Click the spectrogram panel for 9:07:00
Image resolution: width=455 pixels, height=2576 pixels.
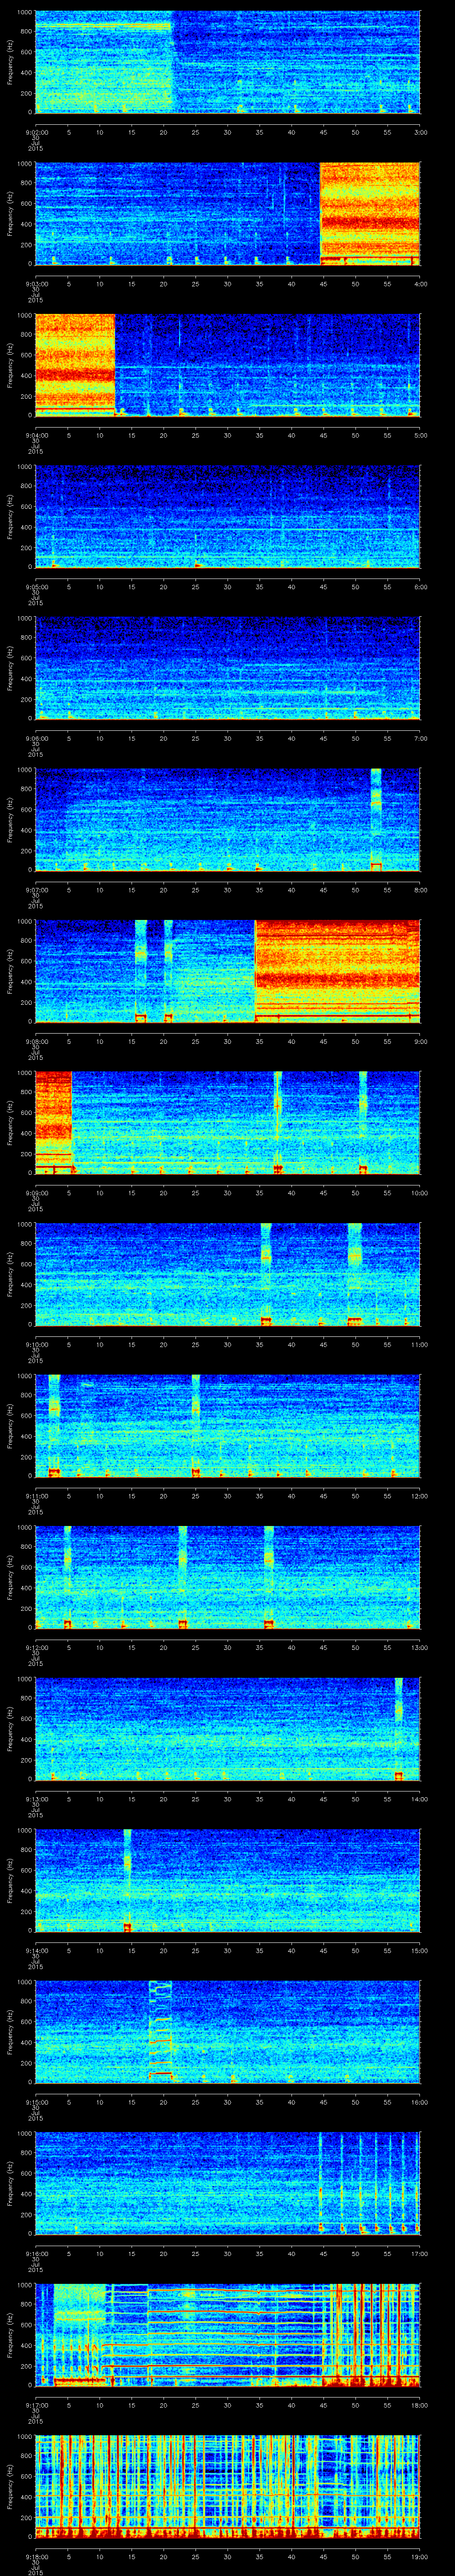tap(228, 820)
